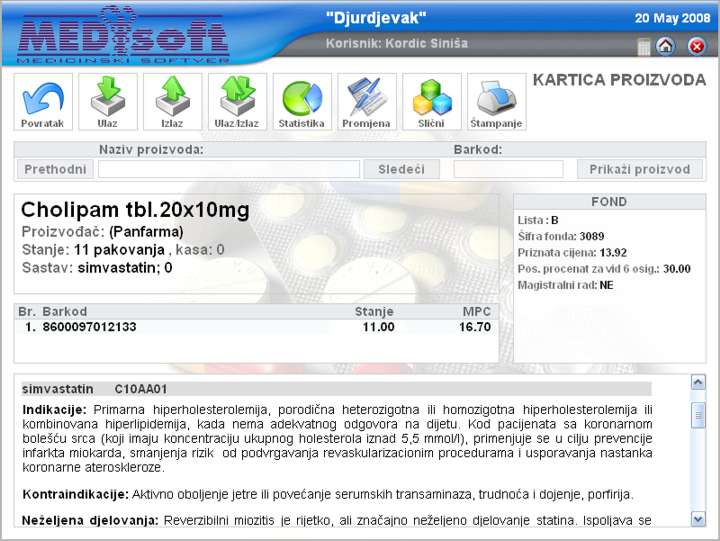Click the FOND panel header

[x=609, y=202]
